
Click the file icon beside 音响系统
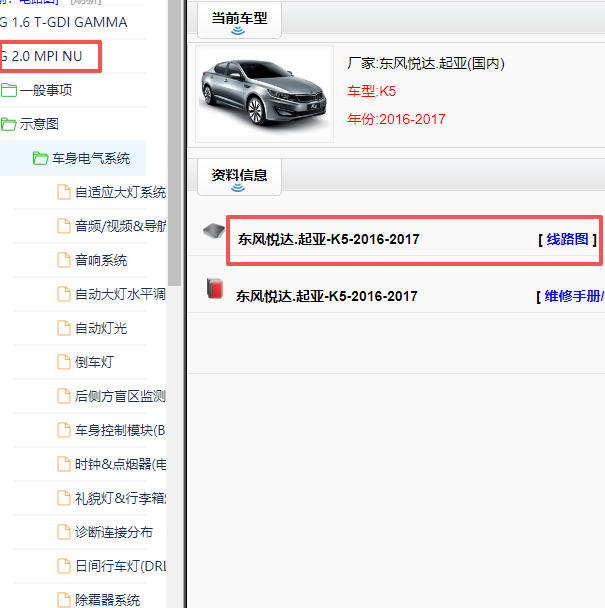64,260
